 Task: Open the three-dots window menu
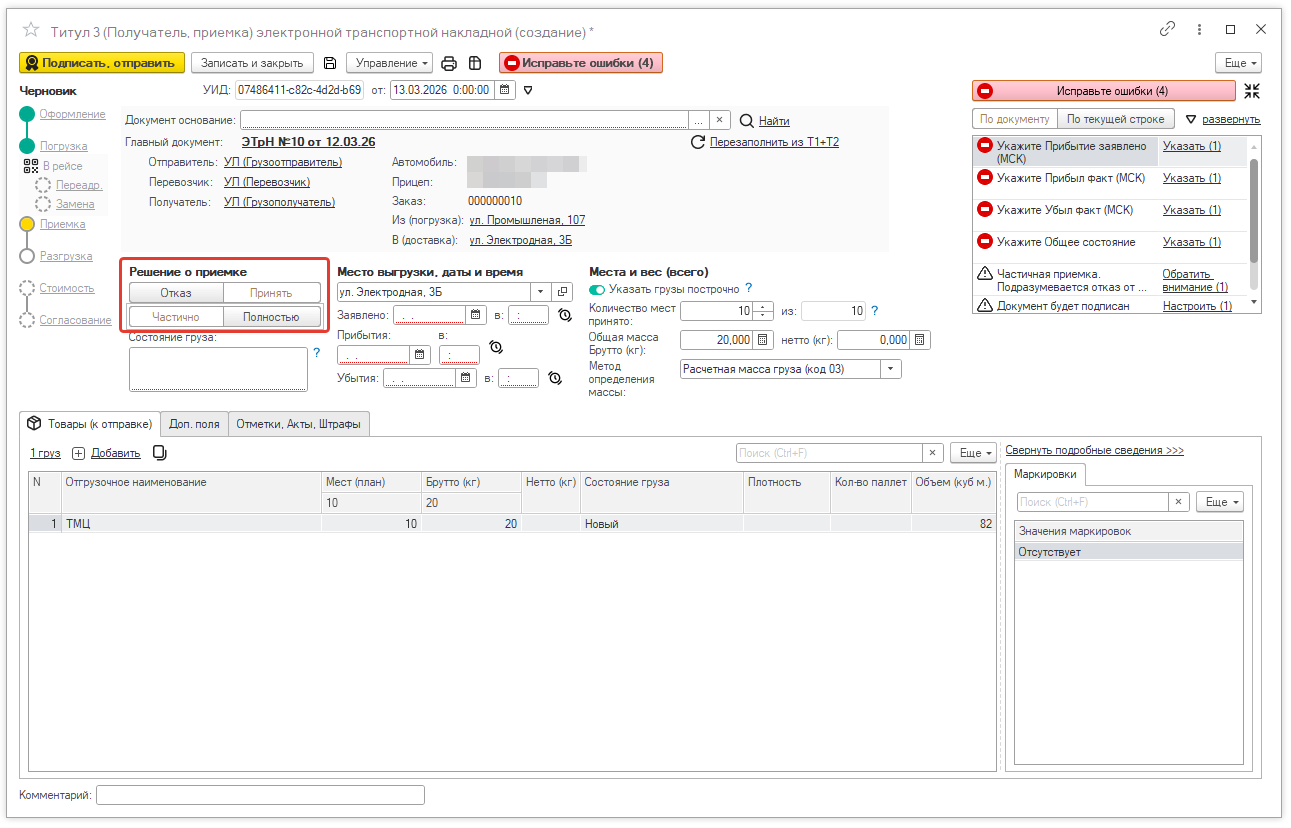[x=1199, y=29]
